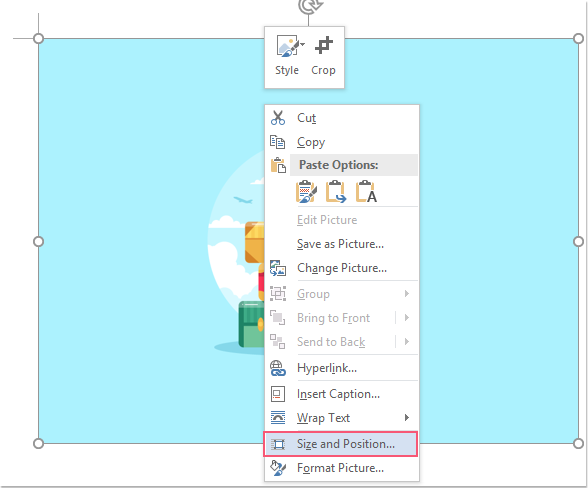
Task: Click the left-middle sizing handle
Action: click(38, 241)
